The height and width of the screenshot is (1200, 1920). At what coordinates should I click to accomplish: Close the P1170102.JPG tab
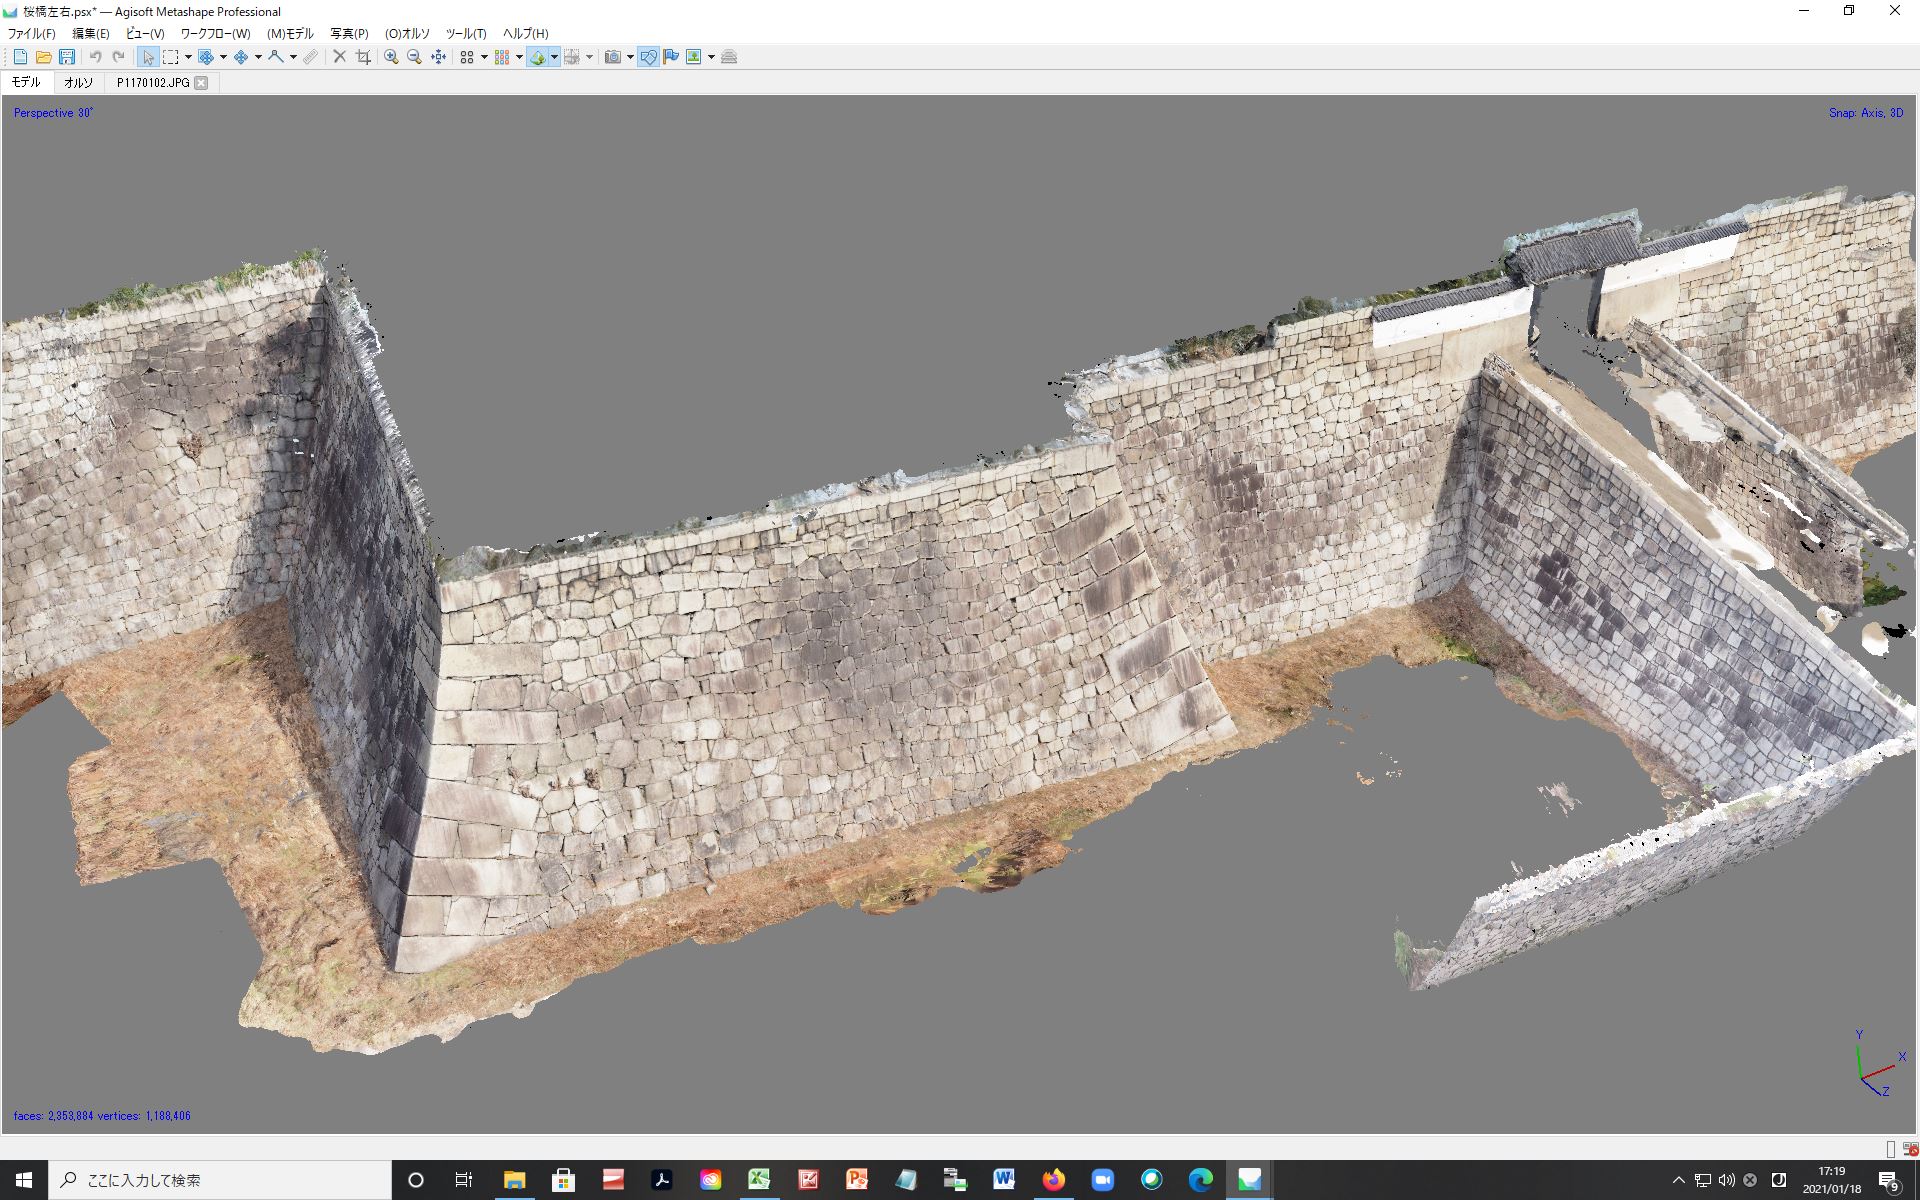point(201,83)
